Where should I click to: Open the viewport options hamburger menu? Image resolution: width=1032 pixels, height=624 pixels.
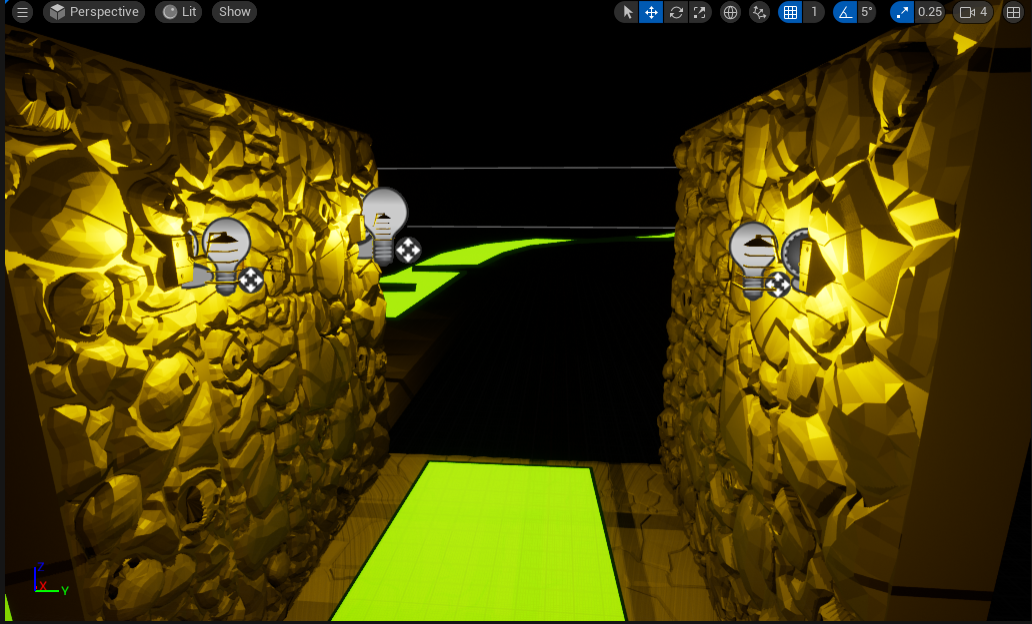(22, 12)
